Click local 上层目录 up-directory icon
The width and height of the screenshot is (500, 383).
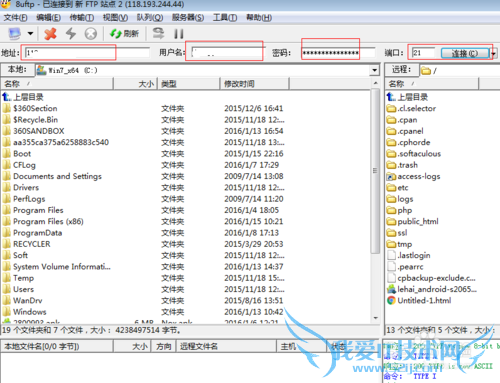tap(7, 97)
